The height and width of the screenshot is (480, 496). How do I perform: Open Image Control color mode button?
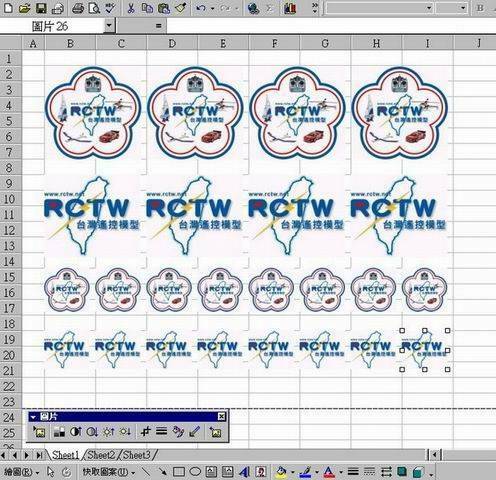(59, 432)
